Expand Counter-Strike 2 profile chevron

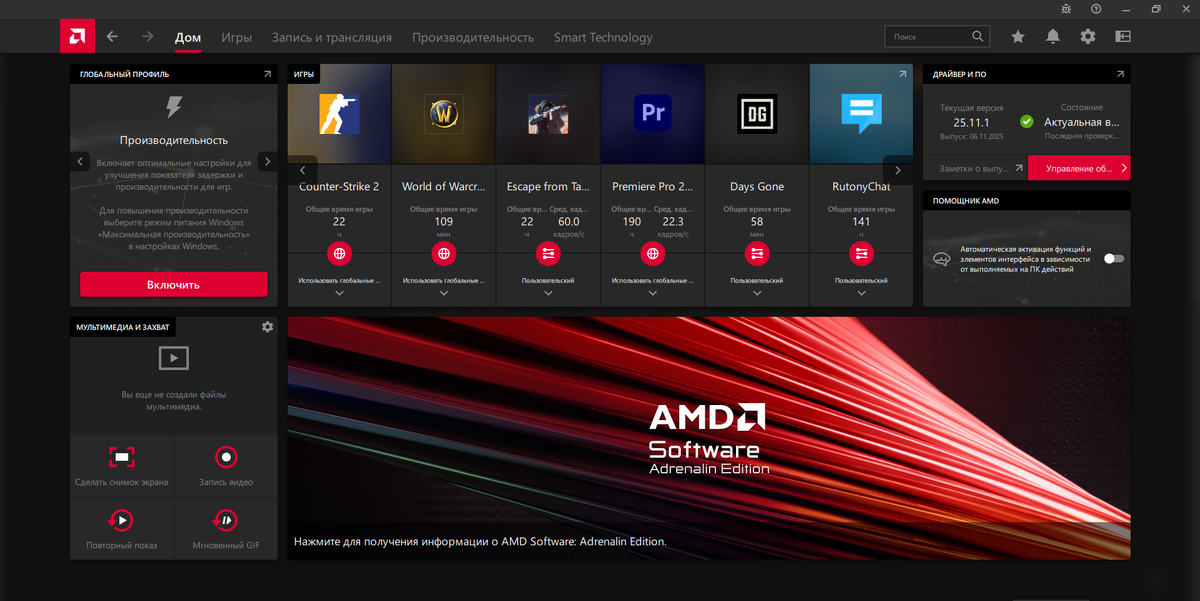(x=339, y=293)
